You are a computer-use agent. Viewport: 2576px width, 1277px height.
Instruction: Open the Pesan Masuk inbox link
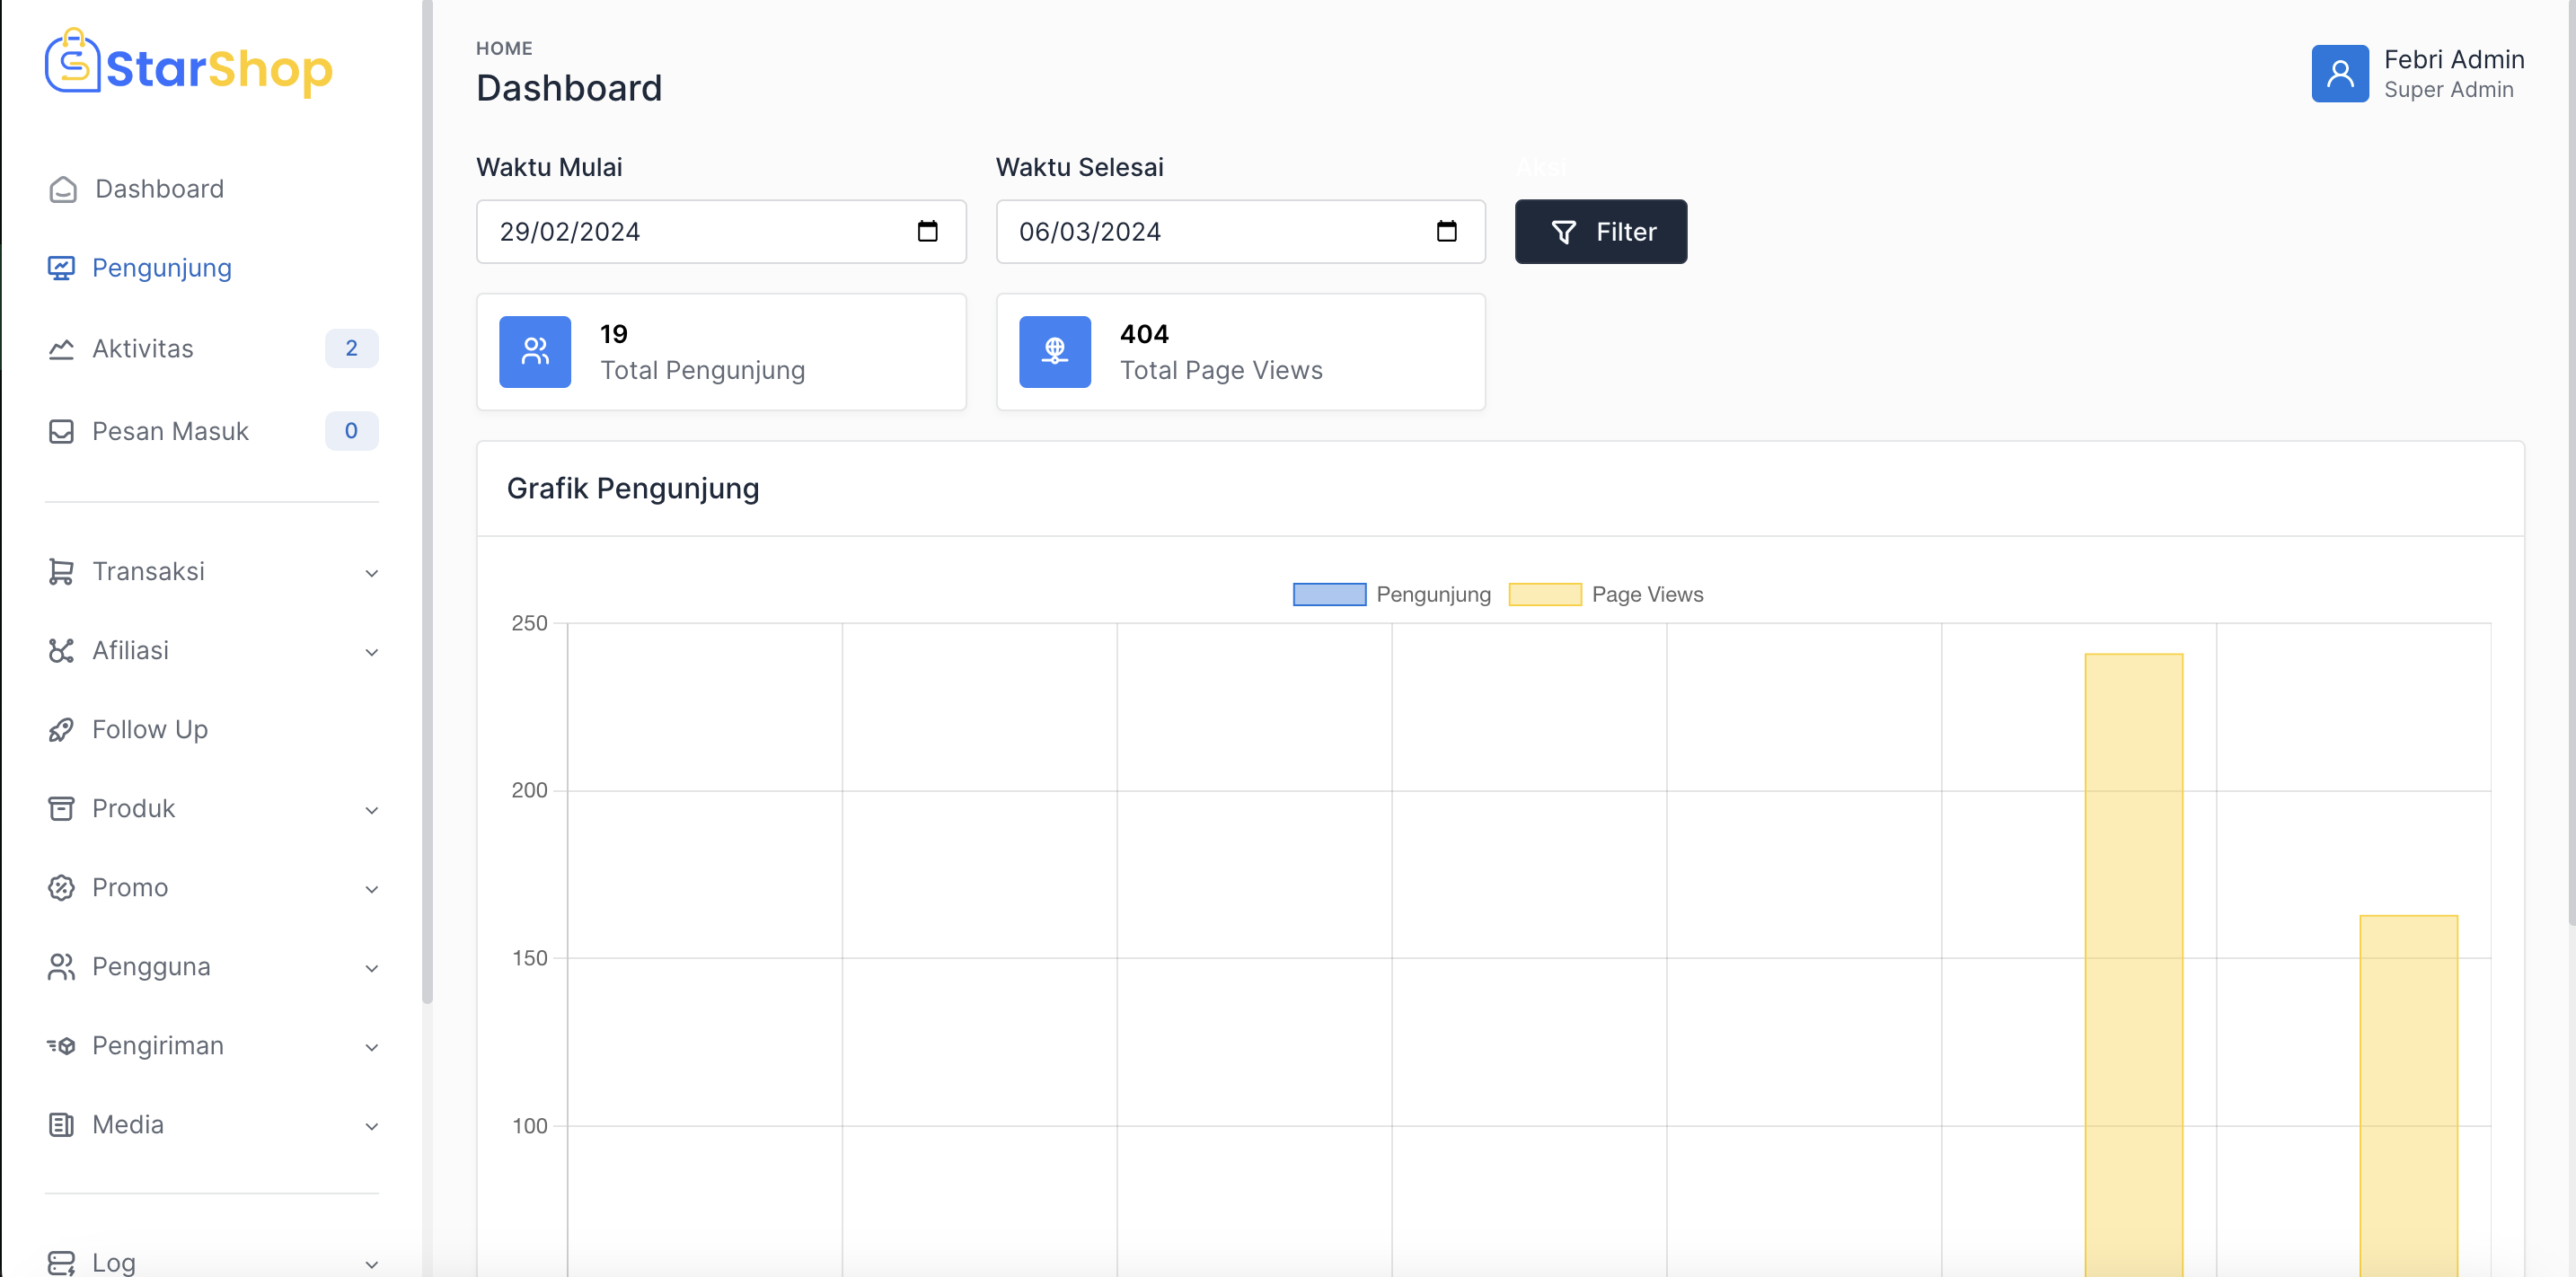point(170,431)
